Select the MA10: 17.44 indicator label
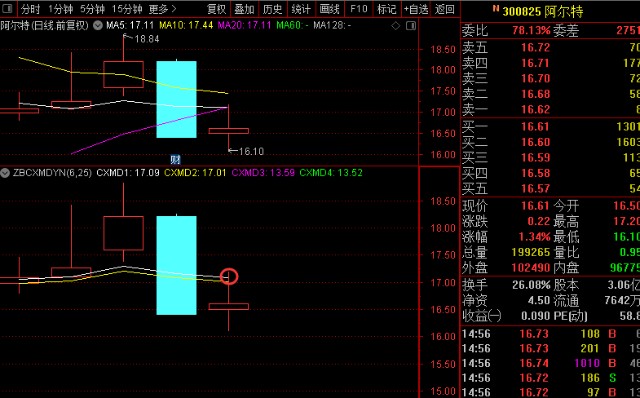This screenshot has width=640, height=398. point(186,25)
